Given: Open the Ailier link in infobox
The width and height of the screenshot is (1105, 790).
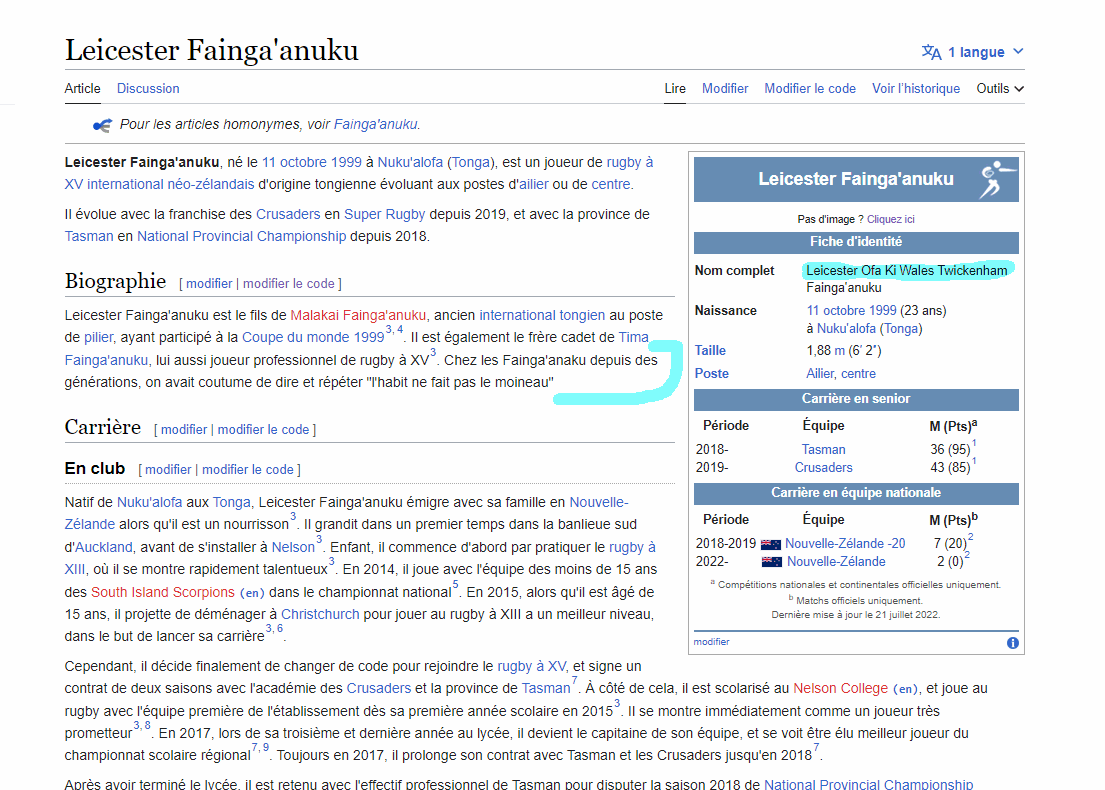Looking at the screenshot, I should (x=820, y=374).
